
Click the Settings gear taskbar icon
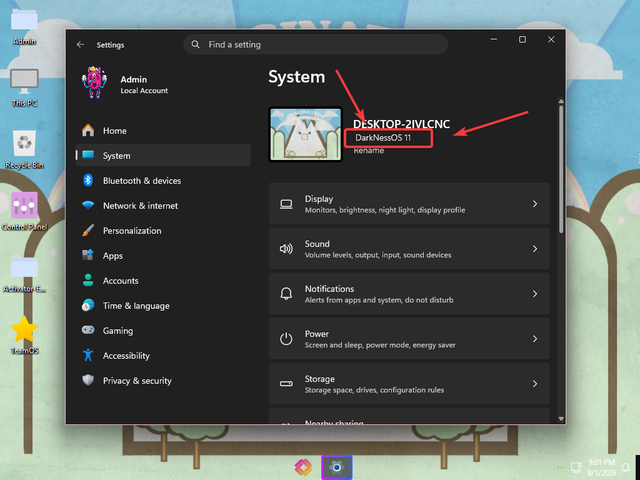click(336, 467)
